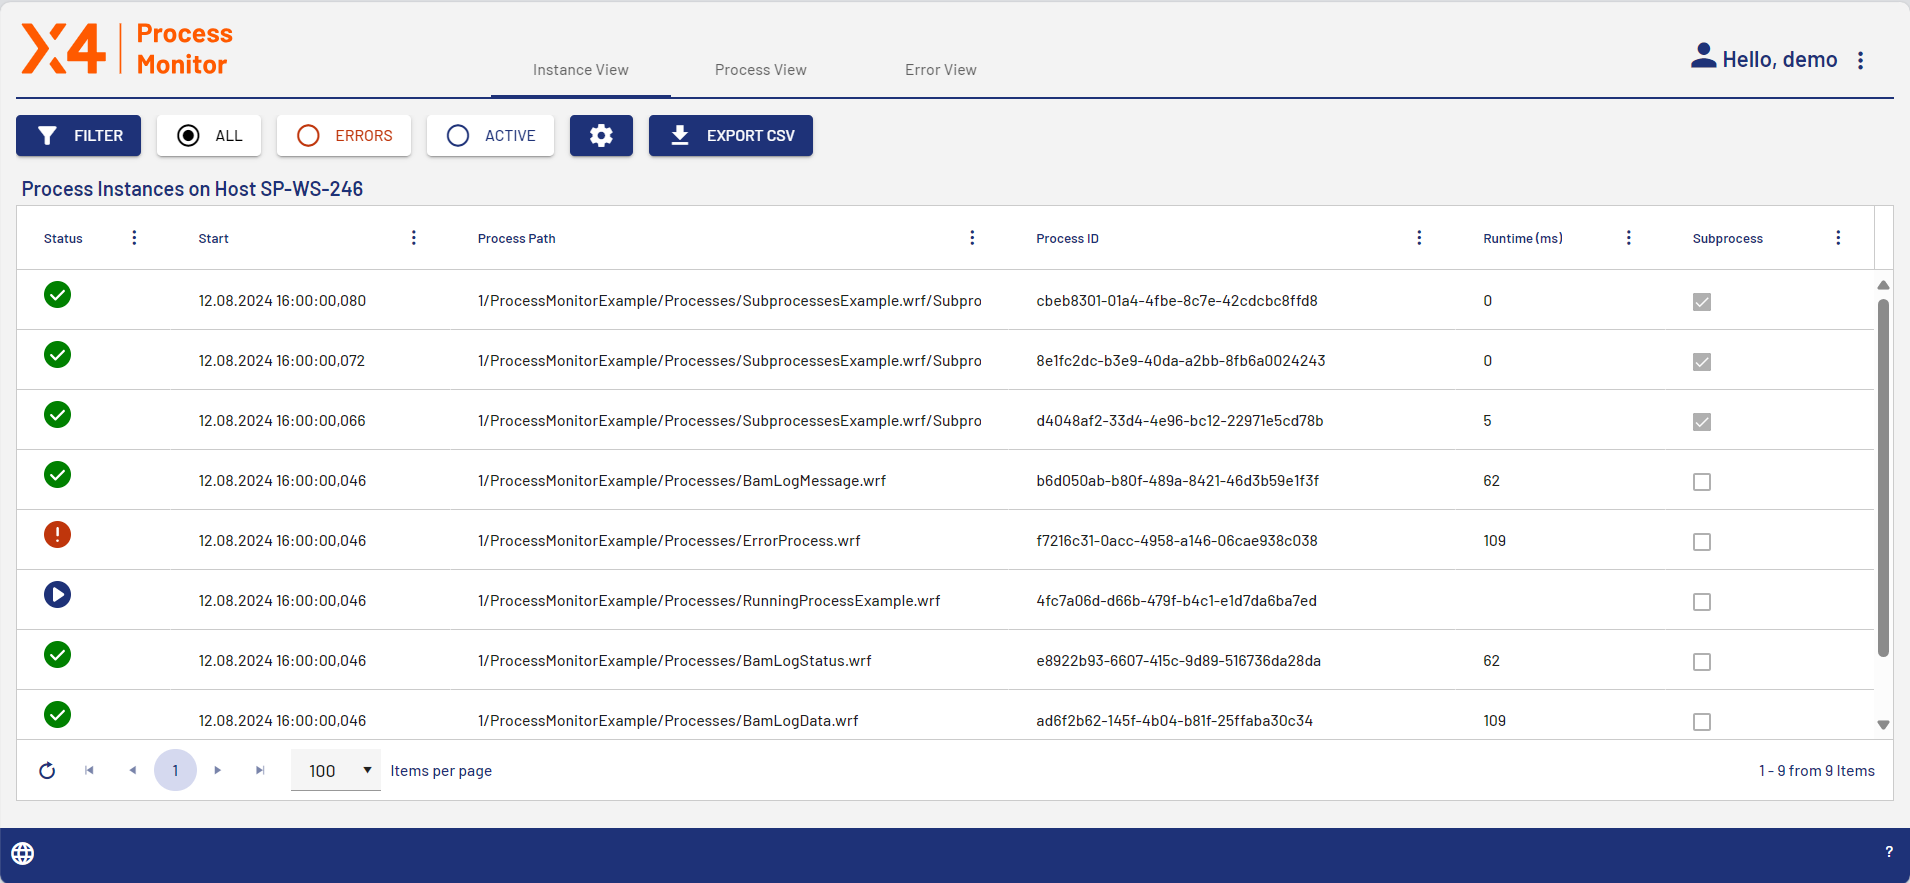This screenshot has height=883, width=1910.
Task: Open the settings gear button
Action: (601, 136)
